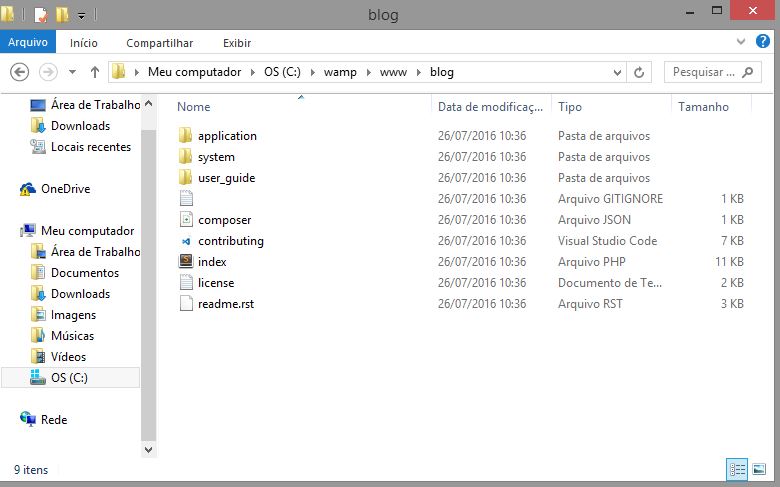Click the help question mark icon
Screen dimensions: 780x487
coord(765,42)
